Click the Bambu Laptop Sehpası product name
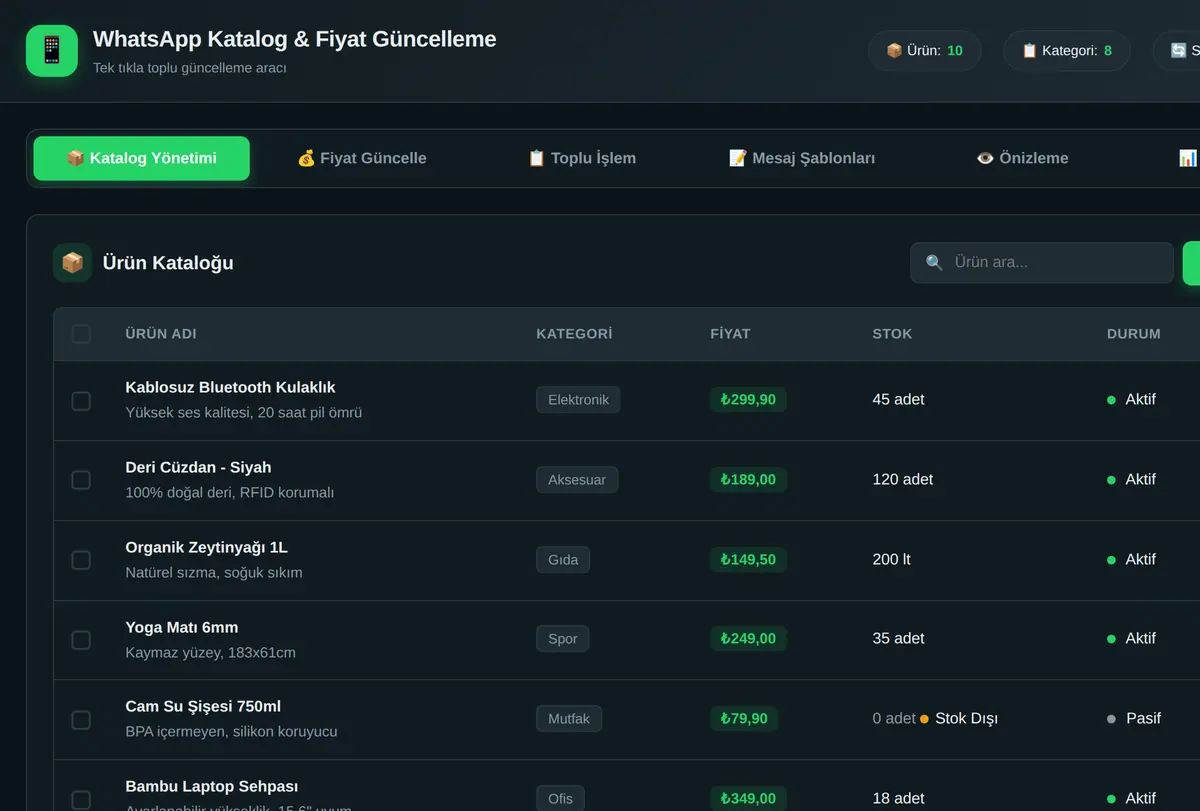This screenshot has height=811, width=1200. coord(211,786)
